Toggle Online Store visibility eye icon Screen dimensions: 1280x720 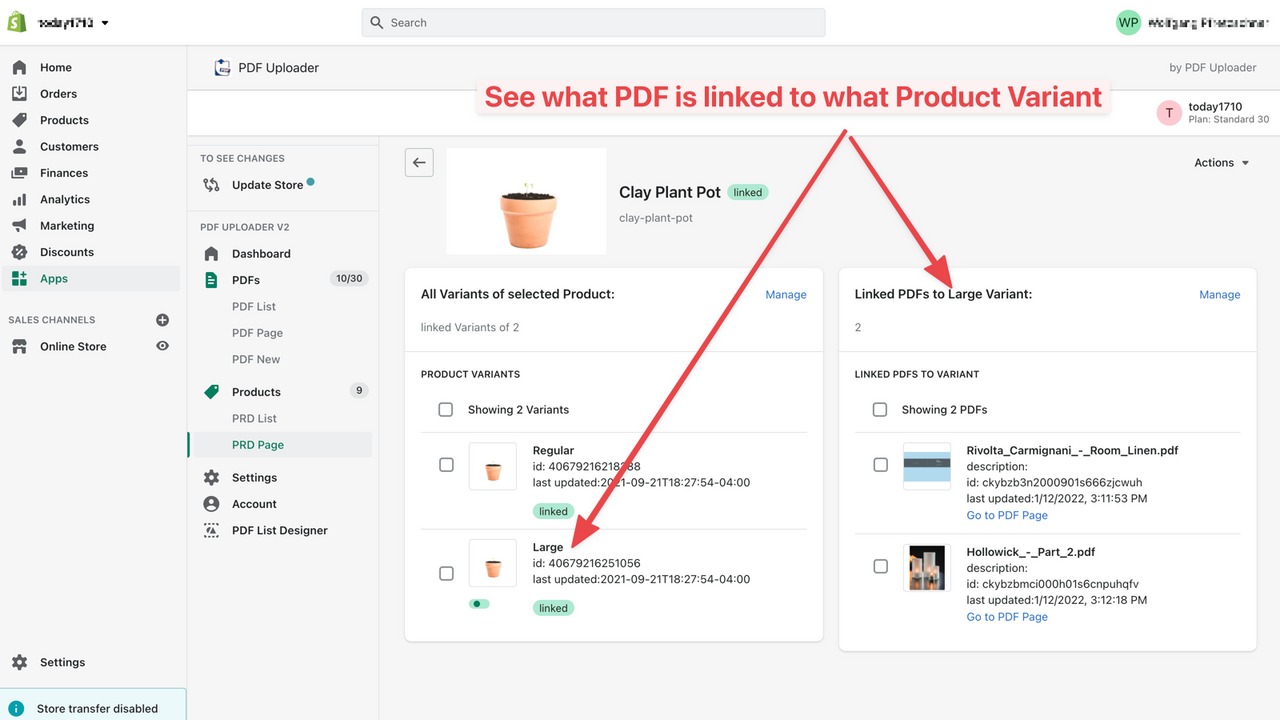pos(163,346)
